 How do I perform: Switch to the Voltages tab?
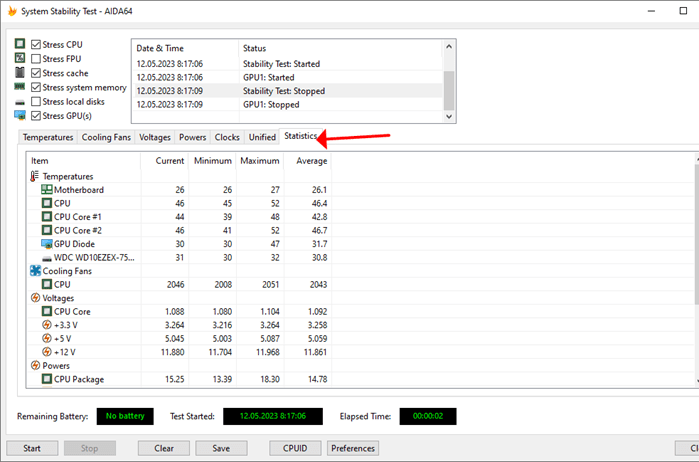[155, 137]
